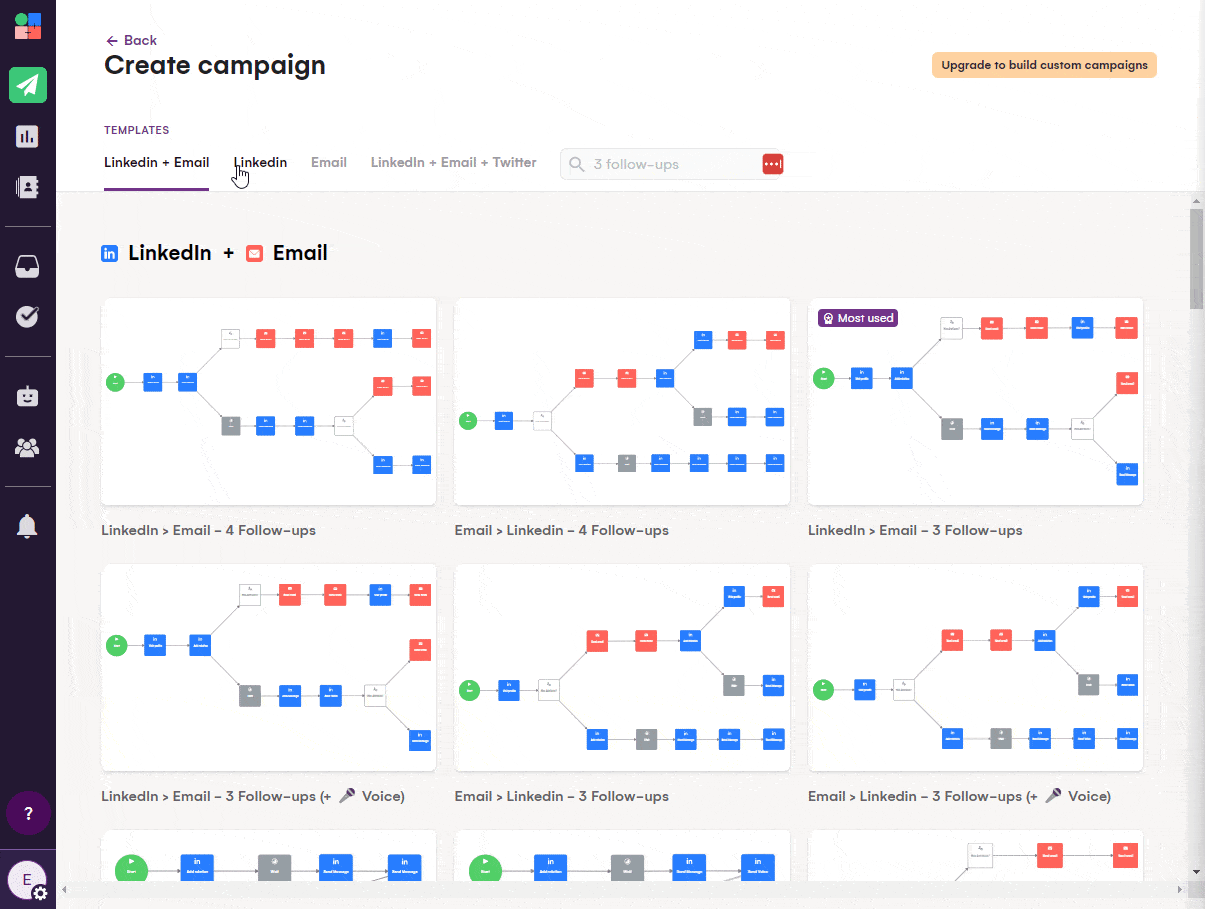The height and width of the screenshot is (909, 1205).
Task: Open the Campaigns paper-plane icon
Action: coord(28,85)
